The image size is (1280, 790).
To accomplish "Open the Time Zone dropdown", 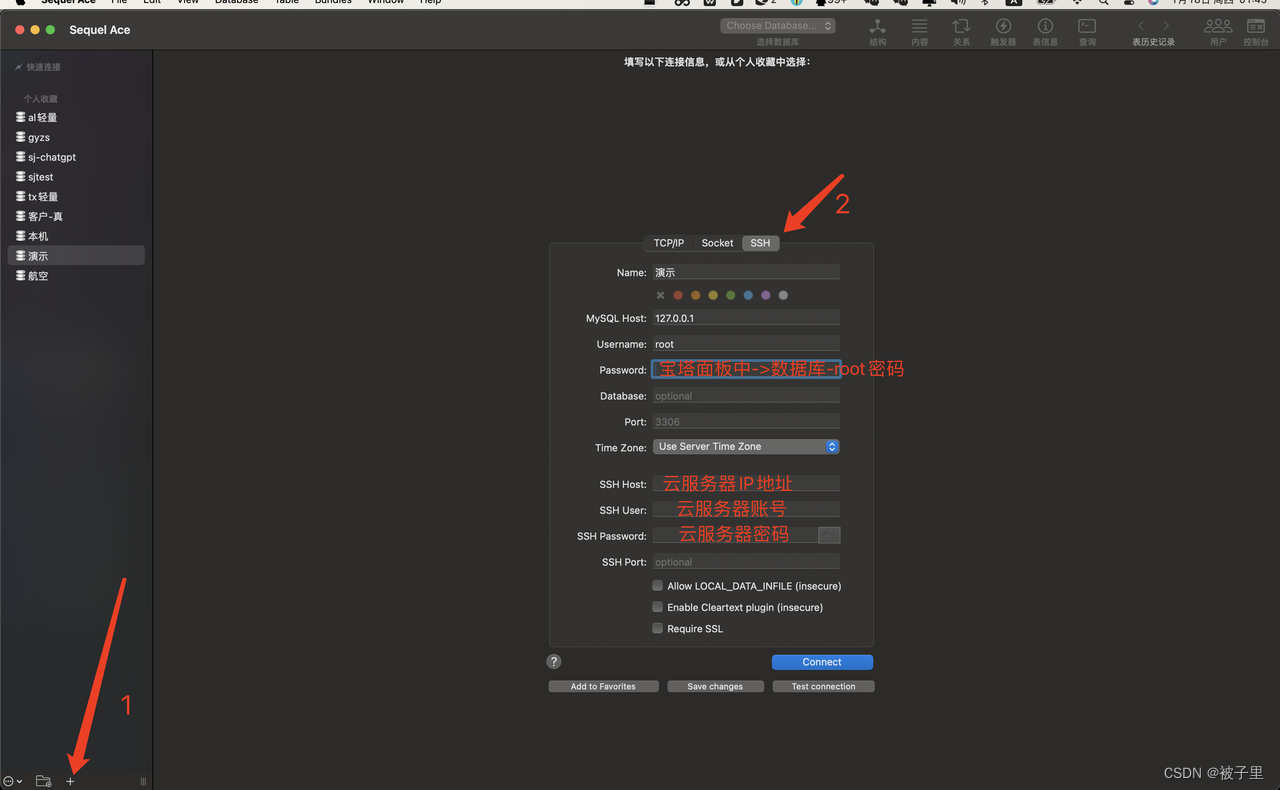I will point(746,447).
